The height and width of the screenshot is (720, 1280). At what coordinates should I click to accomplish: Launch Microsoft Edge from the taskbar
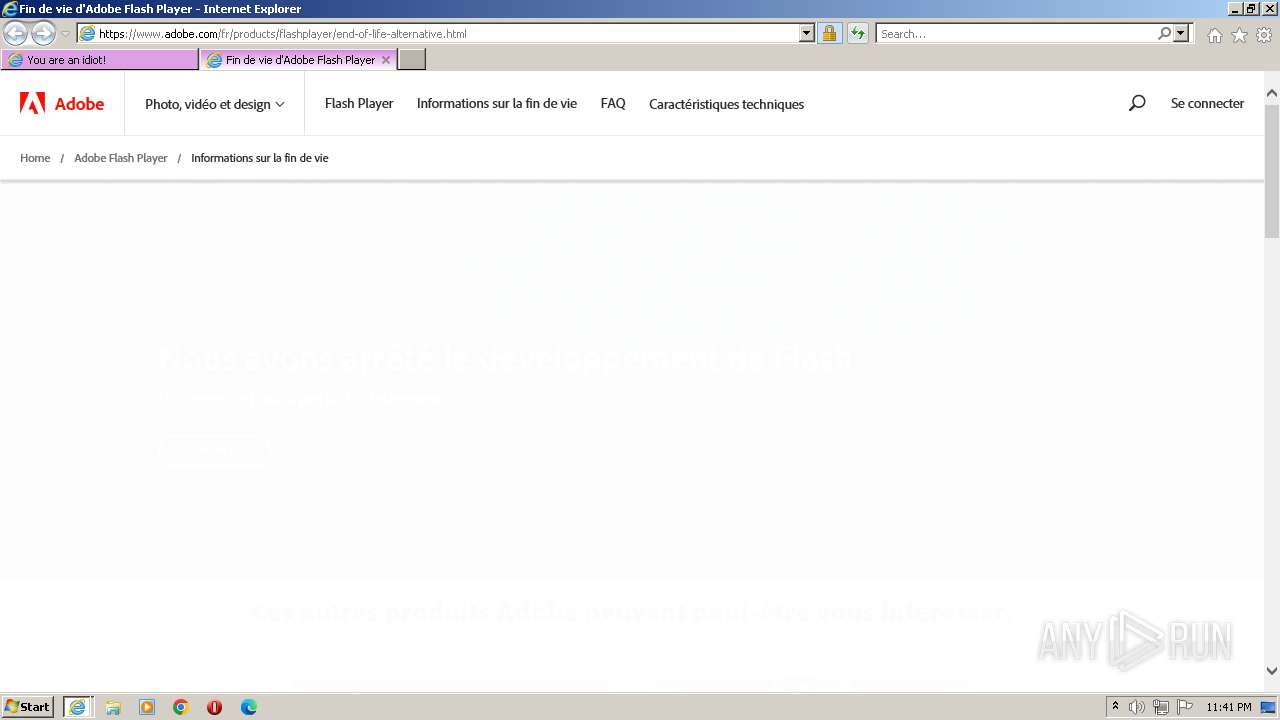(x=249, y=707)
